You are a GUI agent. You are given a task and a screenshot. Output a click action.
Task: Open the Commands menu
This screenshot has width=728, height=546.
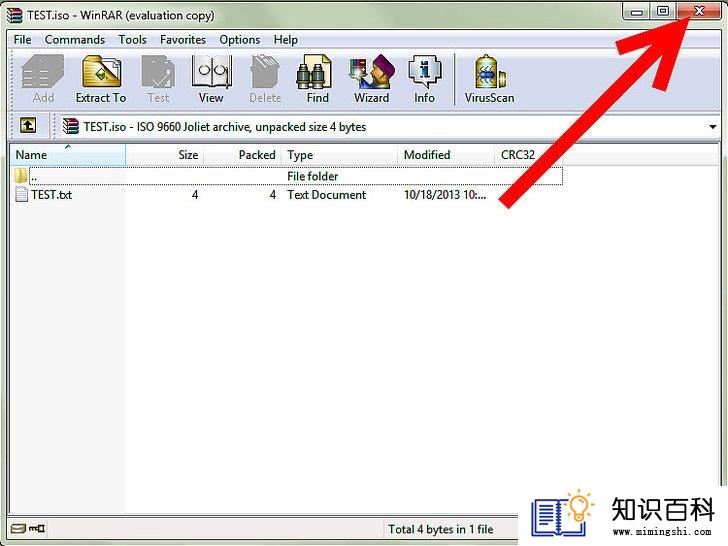[x=75, y=40]
